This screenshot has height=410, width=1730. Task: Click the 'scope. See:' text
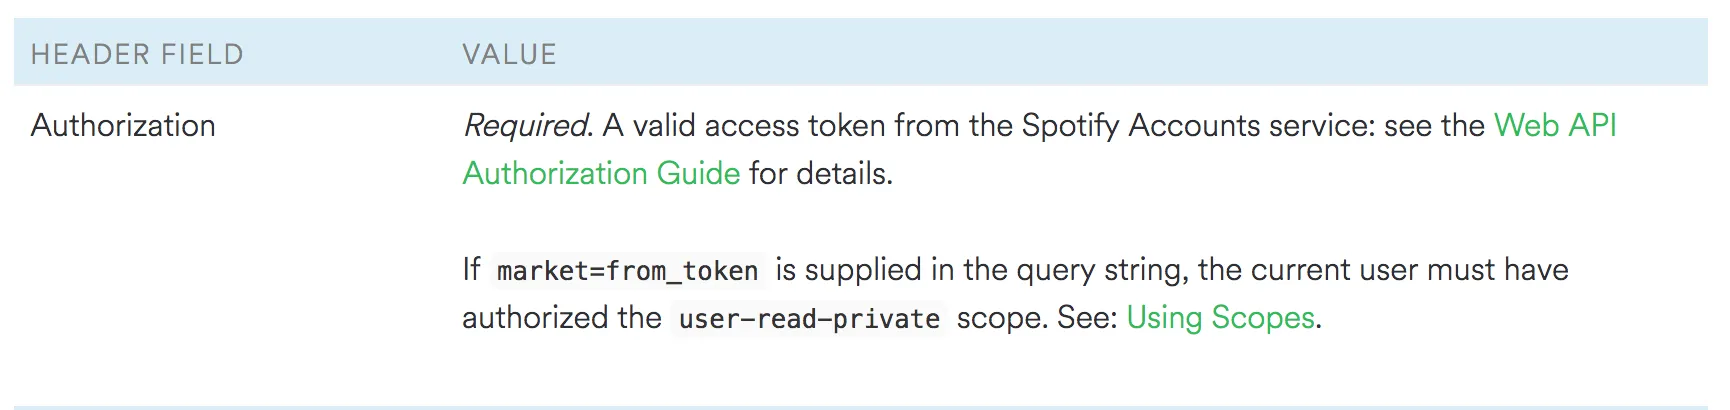point(1037,317)
